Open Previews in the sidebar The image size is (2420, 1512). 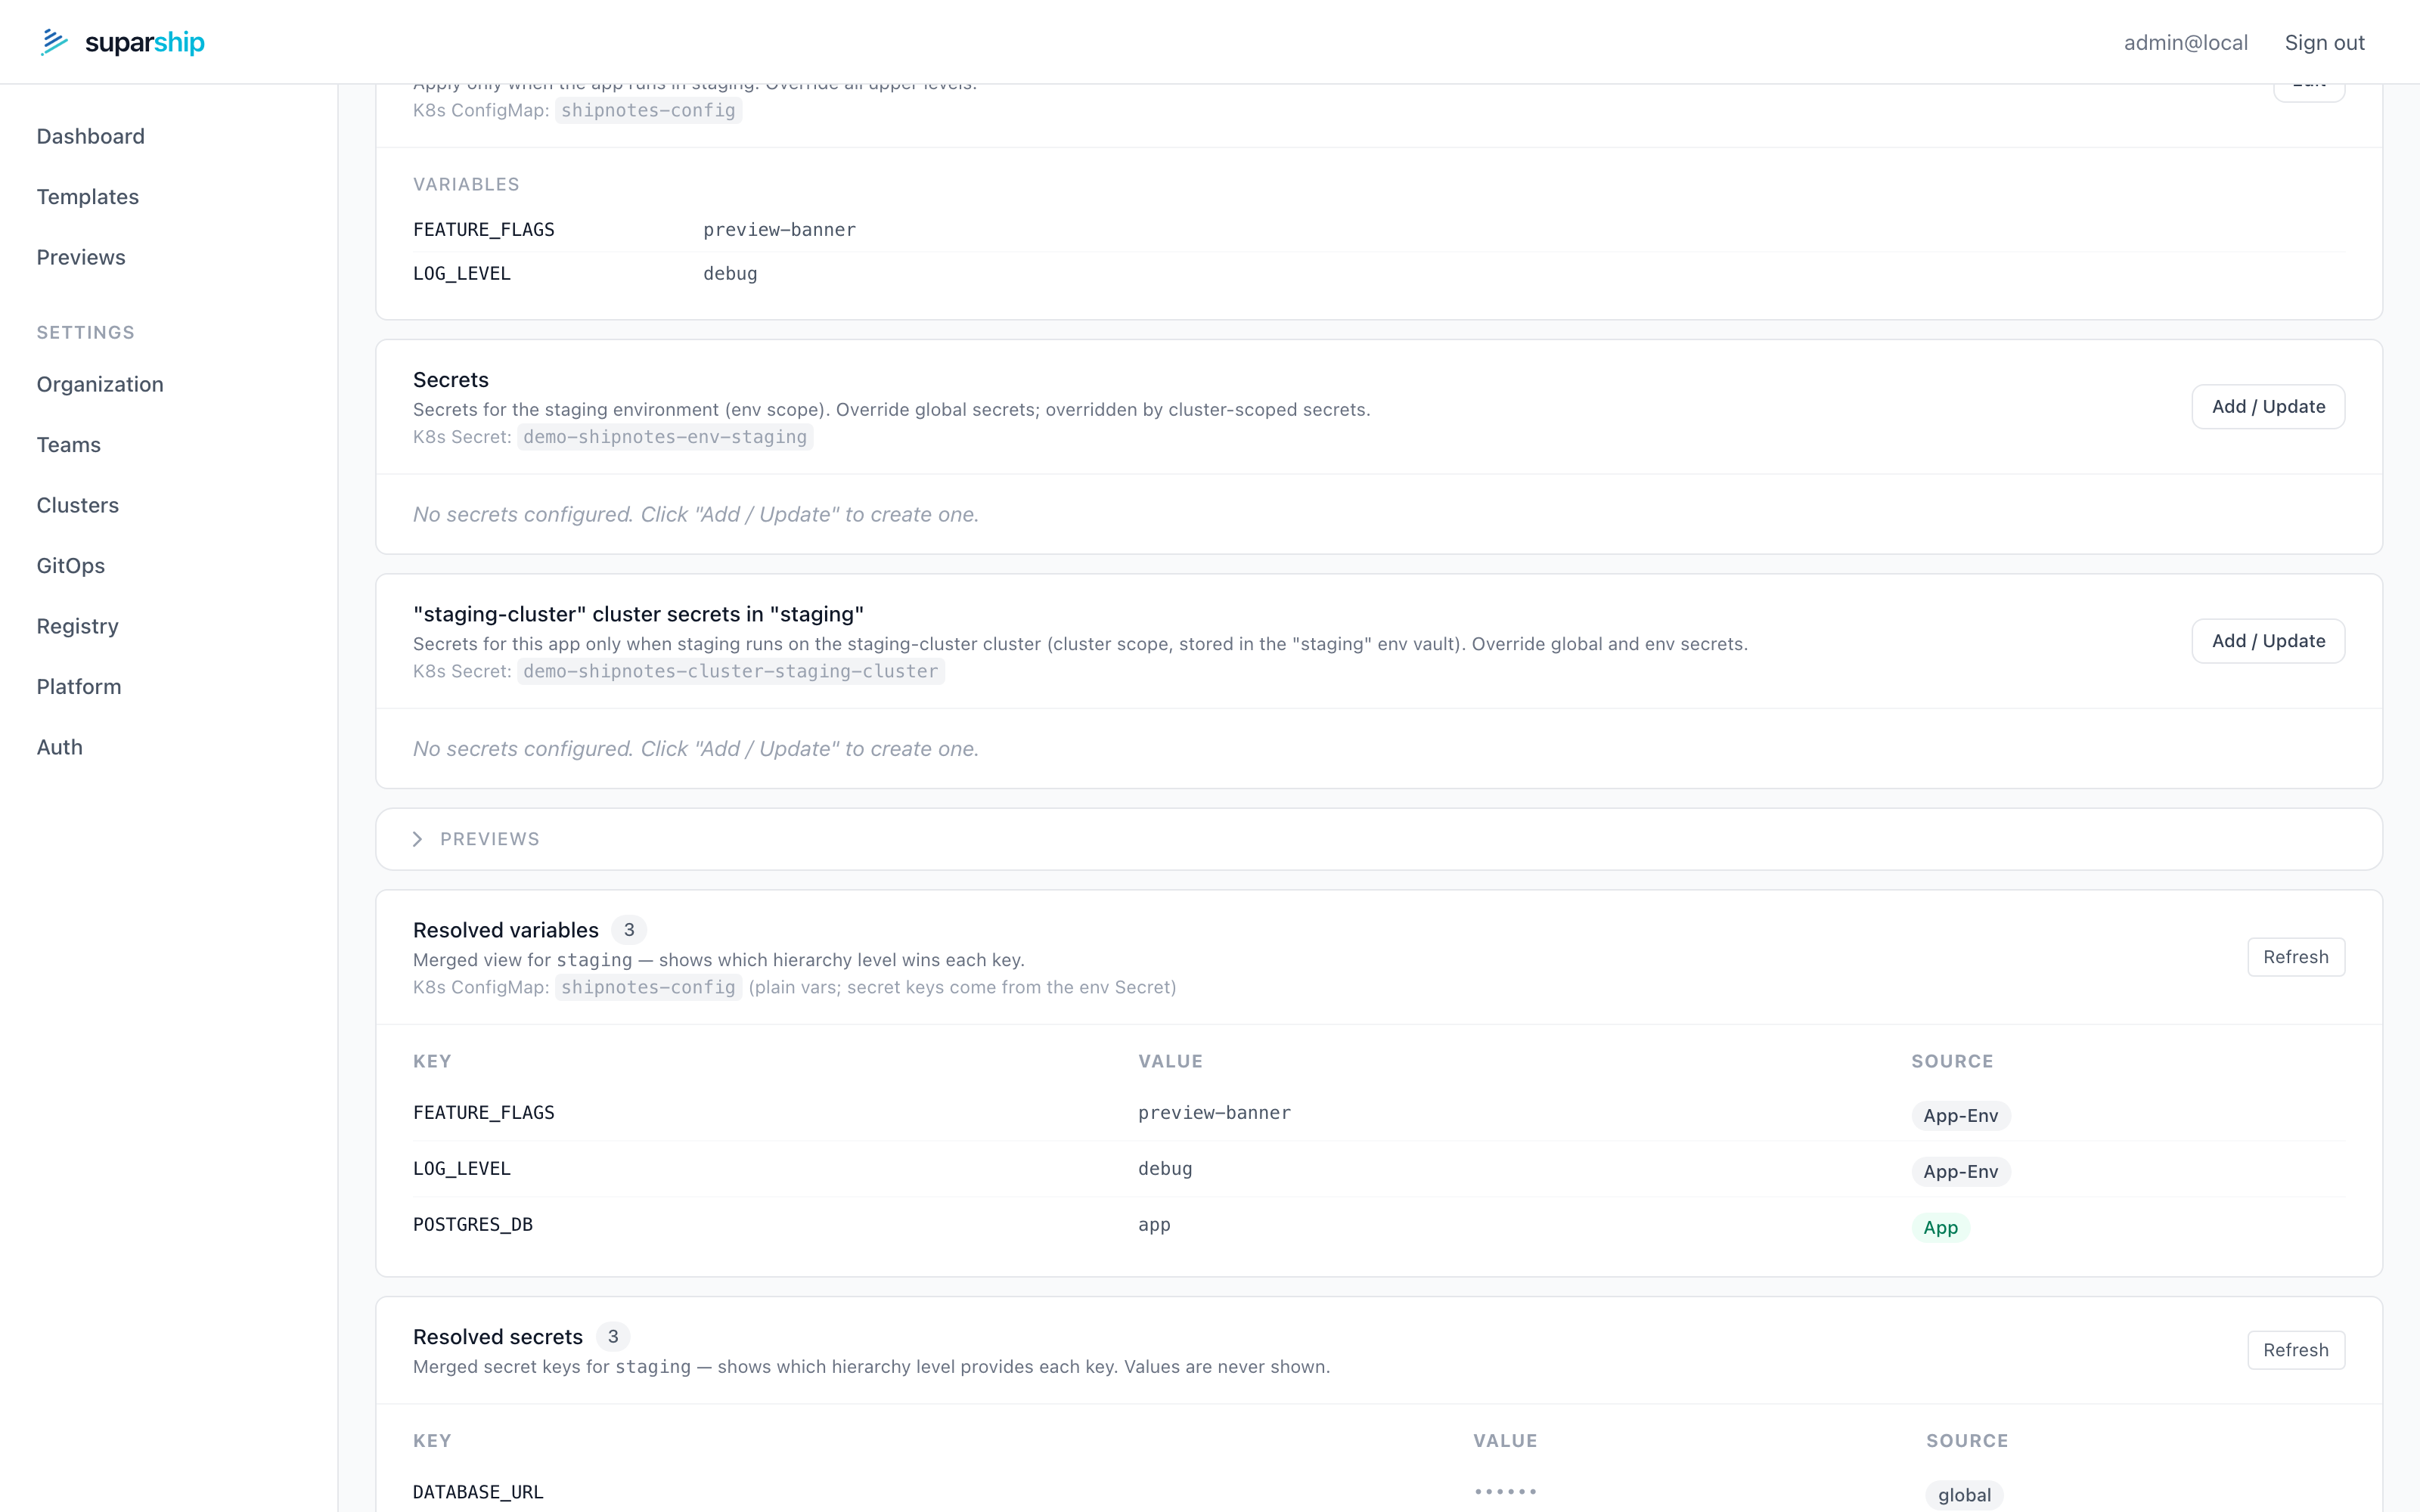[x=81, y=257]
